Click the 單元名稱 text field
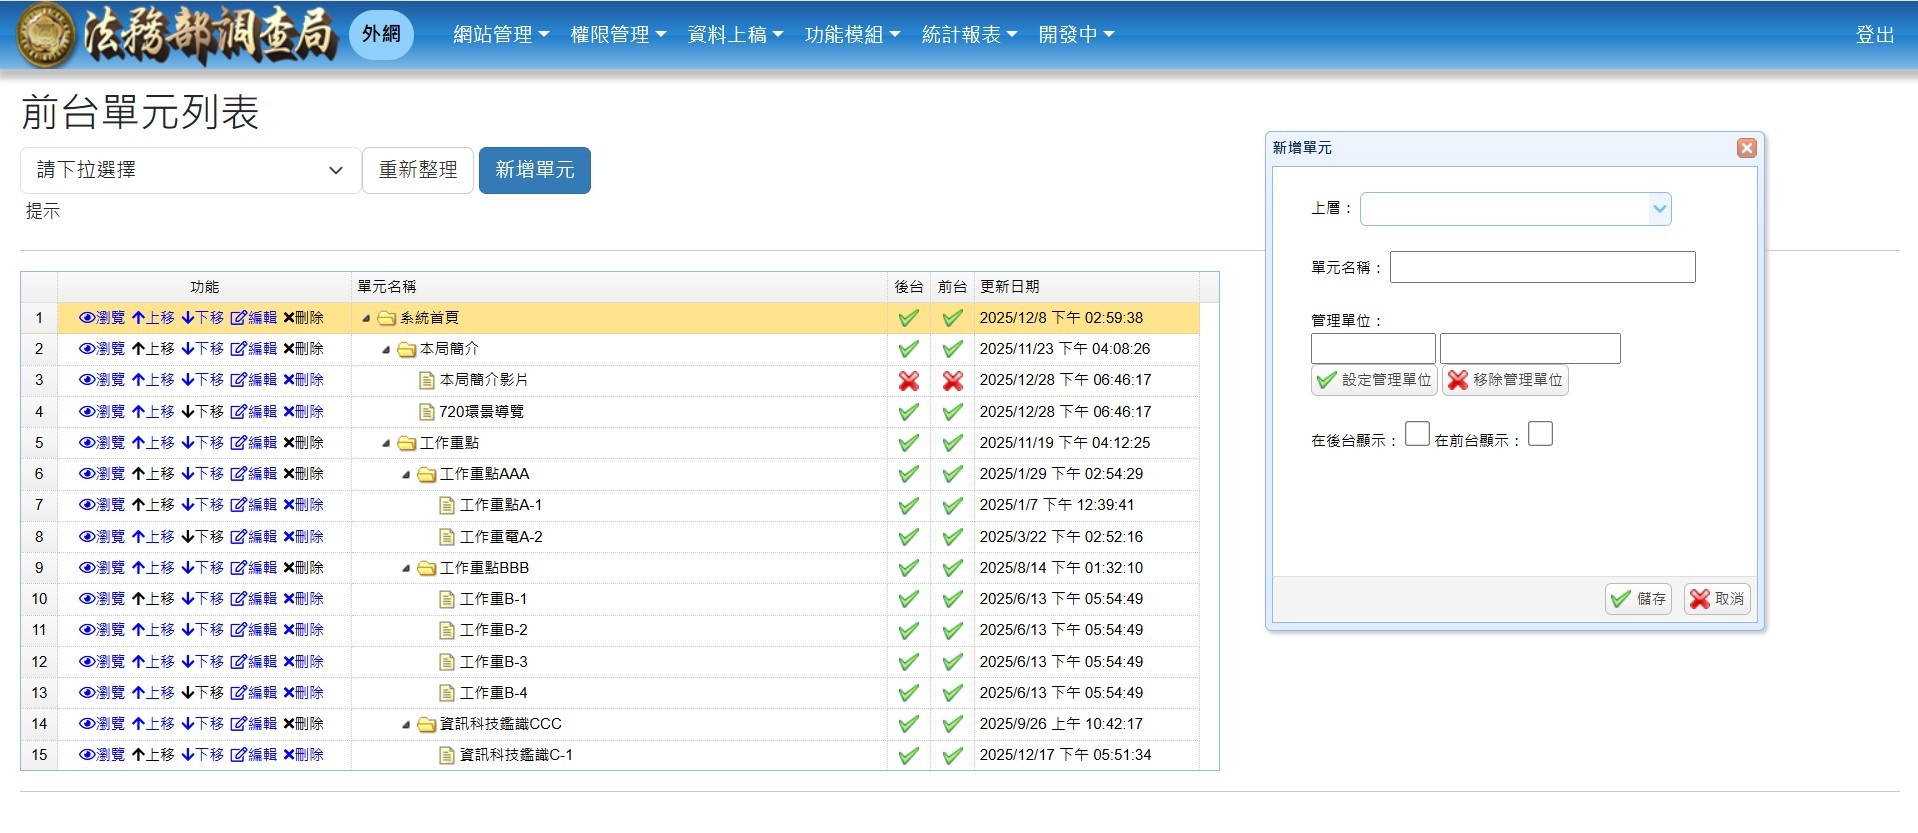Screen dimensions: 1918x833 1542,267
